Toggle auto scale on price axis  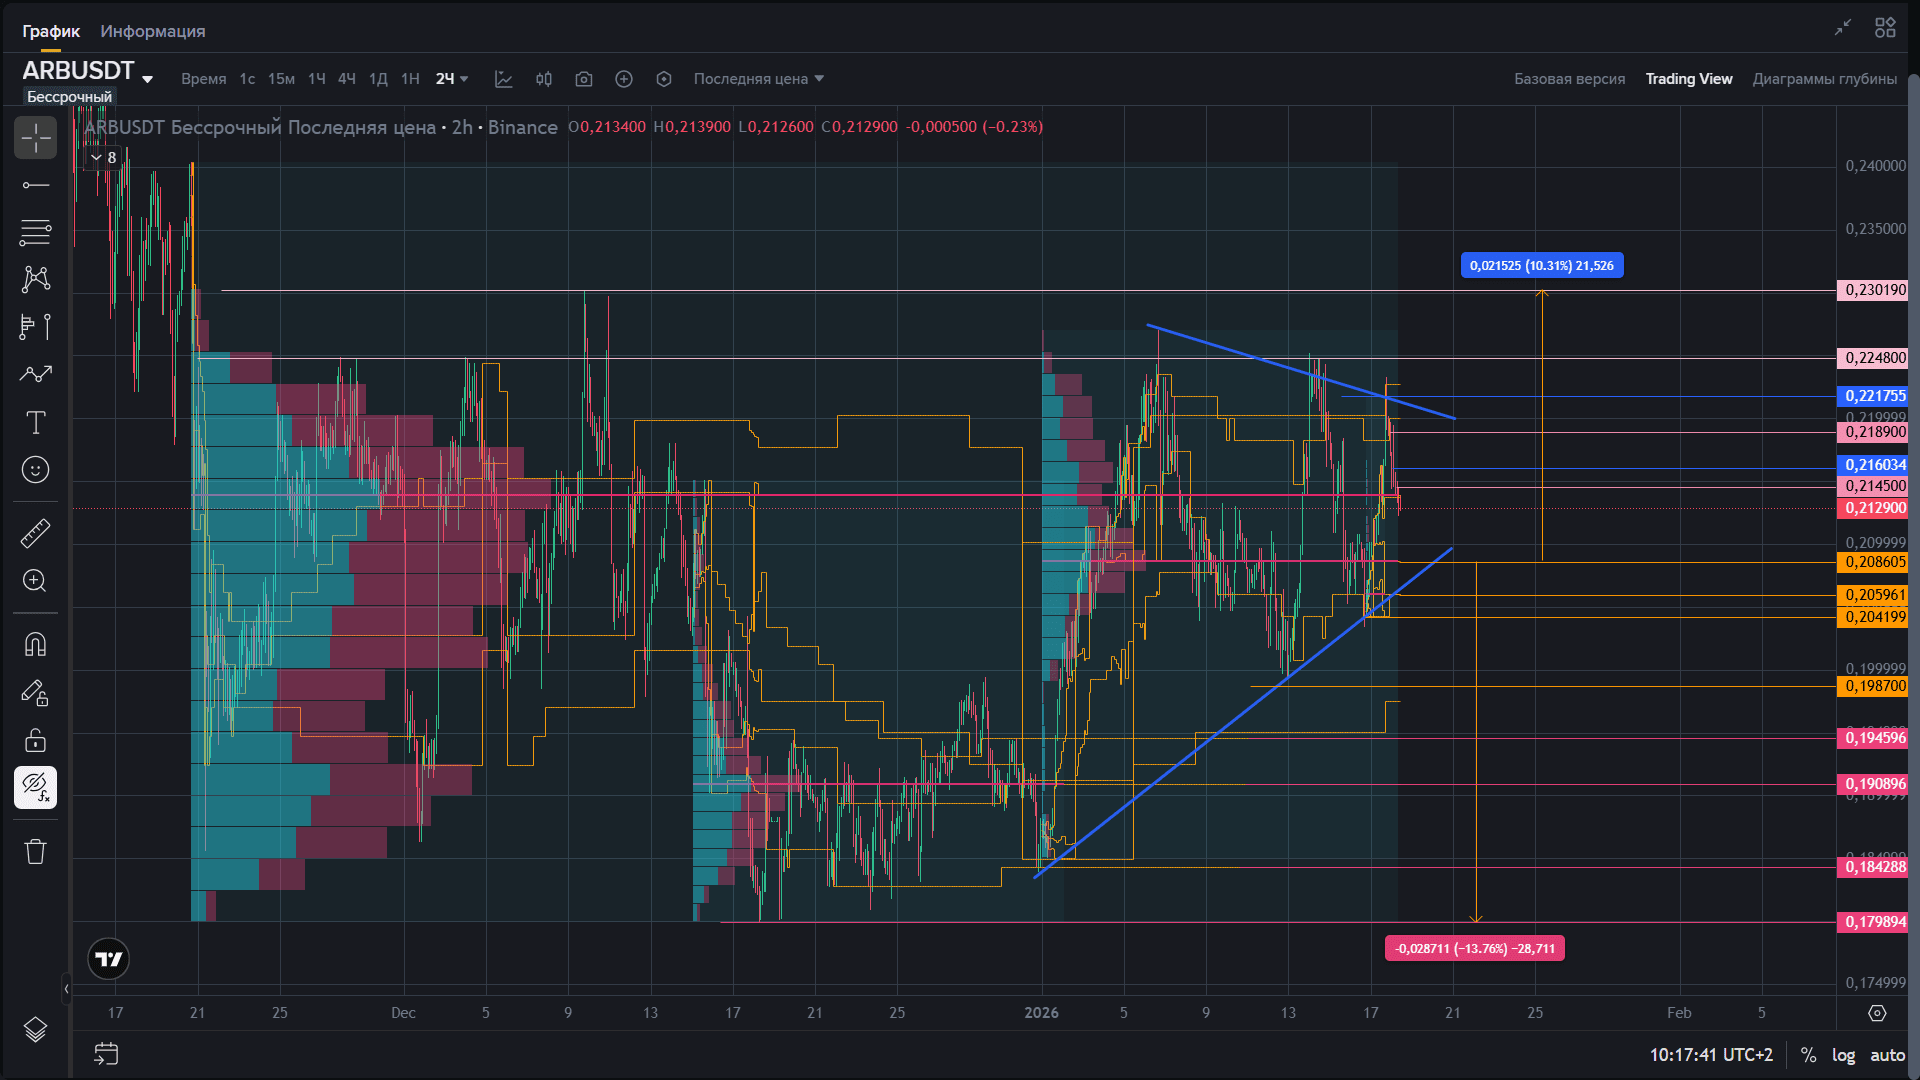pyautogui.click(x=1887, y=1055)
